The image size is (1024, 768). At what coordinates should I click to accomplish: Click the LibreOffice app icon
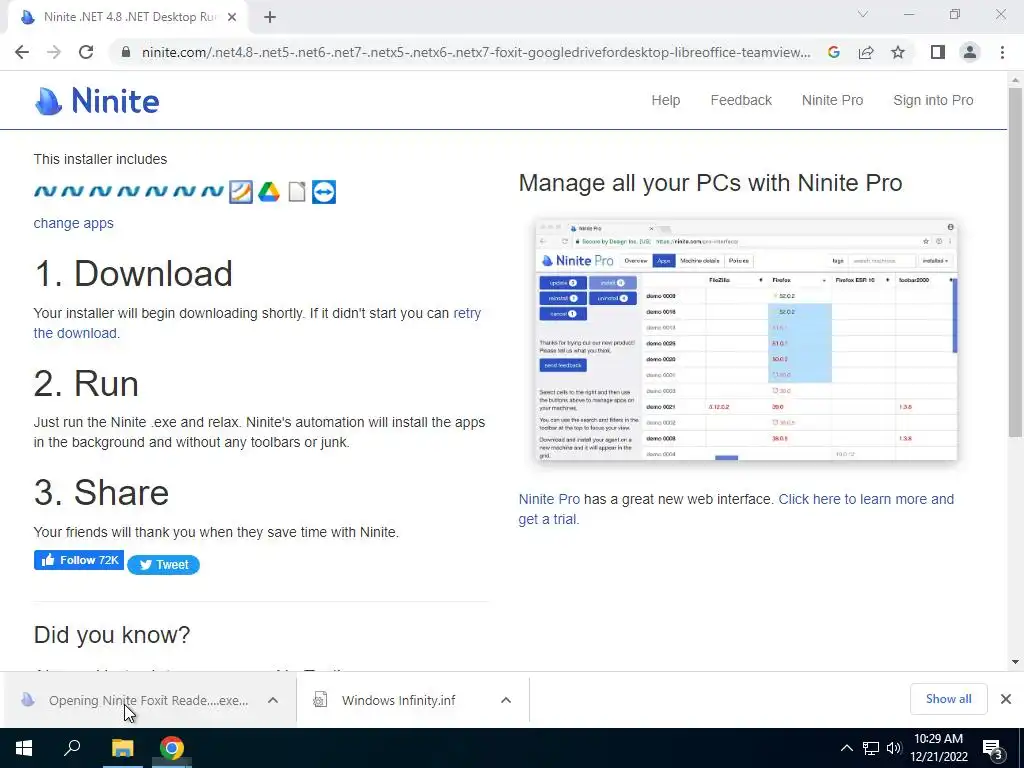(296, 192)
